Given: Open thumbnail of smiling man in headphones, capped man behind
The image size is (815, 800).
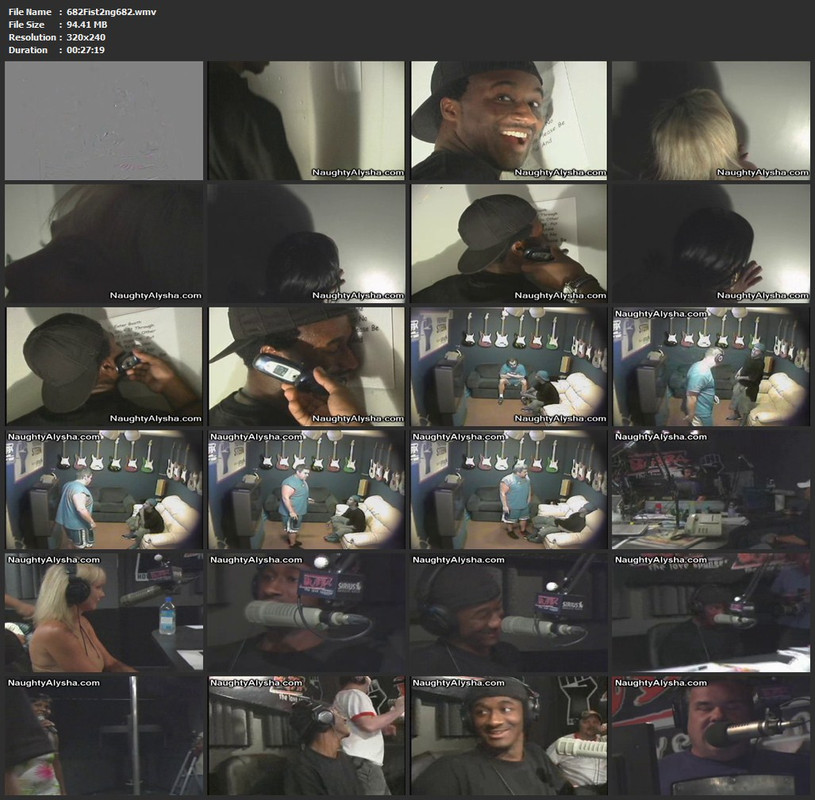Looking at the screenshot, I should 509,736.
